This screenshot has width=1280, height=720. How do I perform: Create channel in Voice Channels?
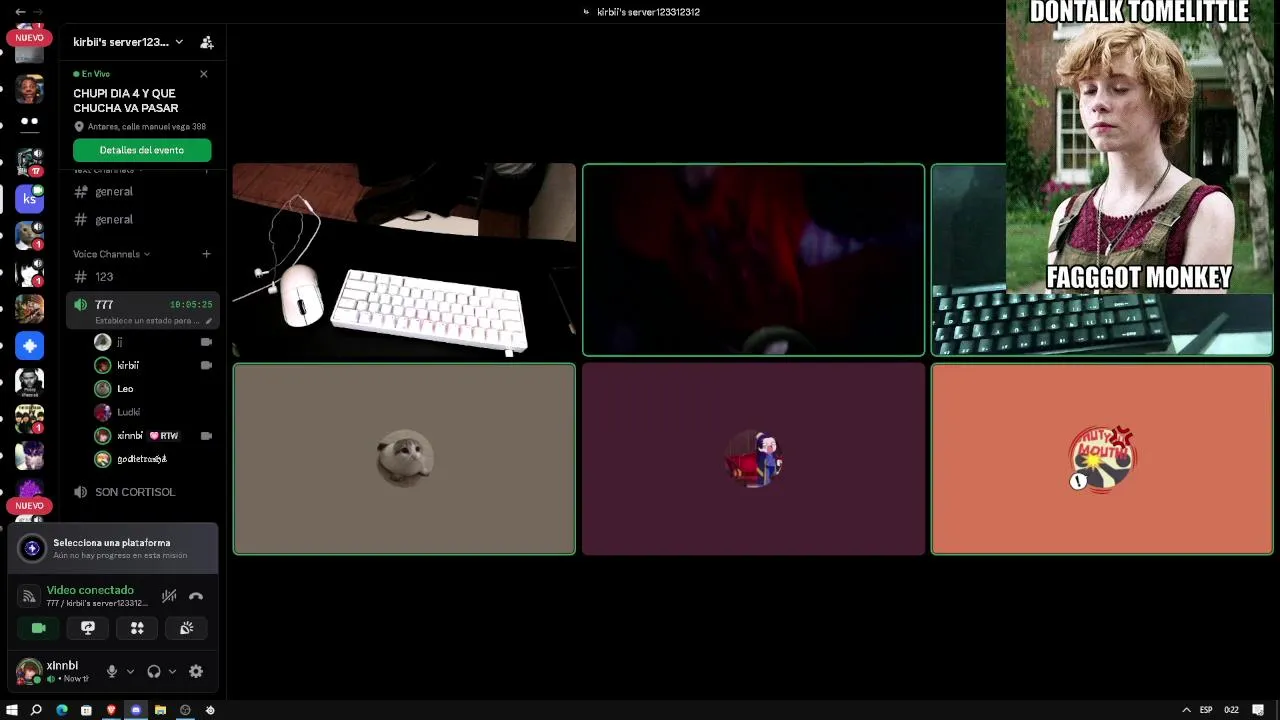(x=206, y=254)
